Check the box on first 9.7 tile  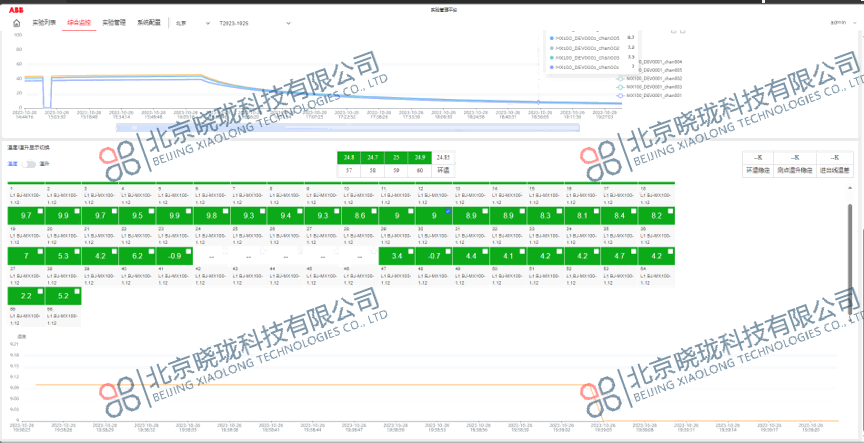pyautogui.click(x=40, y=210)
